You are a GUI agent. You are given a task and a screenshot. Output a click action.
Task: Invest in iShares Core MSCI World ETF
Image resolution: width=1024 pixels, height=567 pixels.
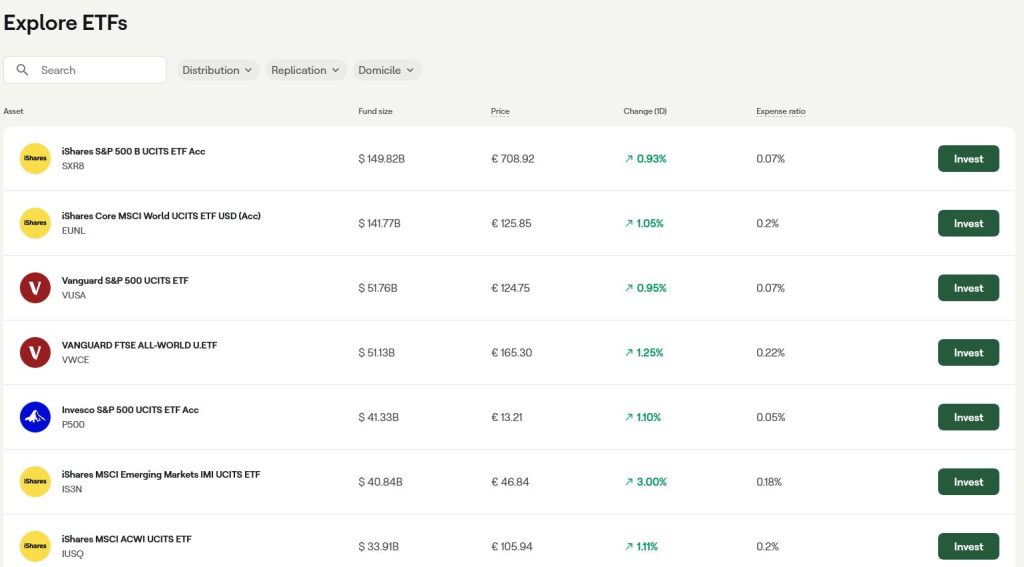pyautogui.click(x=968, y=223)
